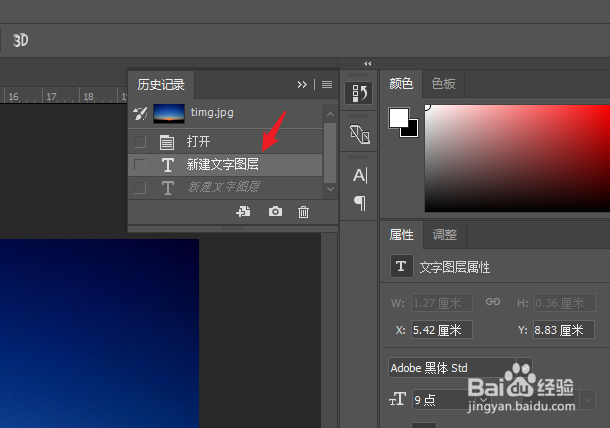
Task: Open the Character panel dock icon
Action: tap(360, 175)
